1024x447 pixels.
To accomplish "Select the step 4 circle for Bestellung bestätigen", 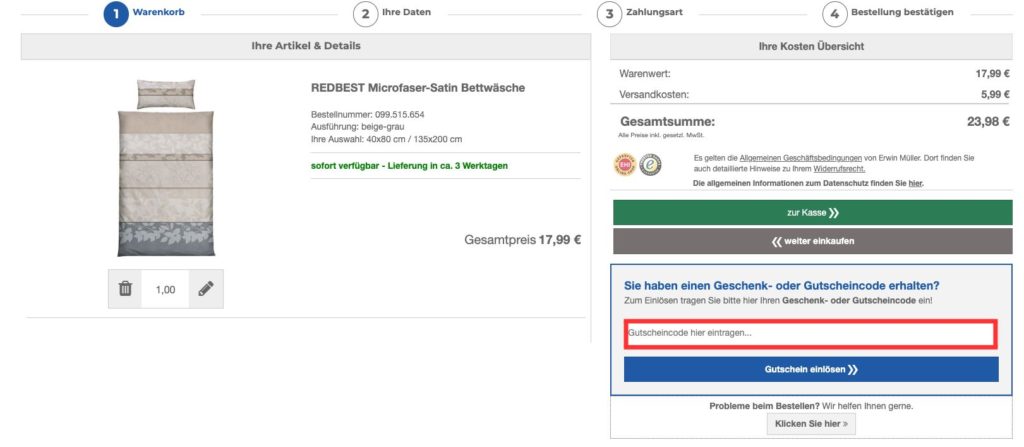I will [x=834, y=14].
